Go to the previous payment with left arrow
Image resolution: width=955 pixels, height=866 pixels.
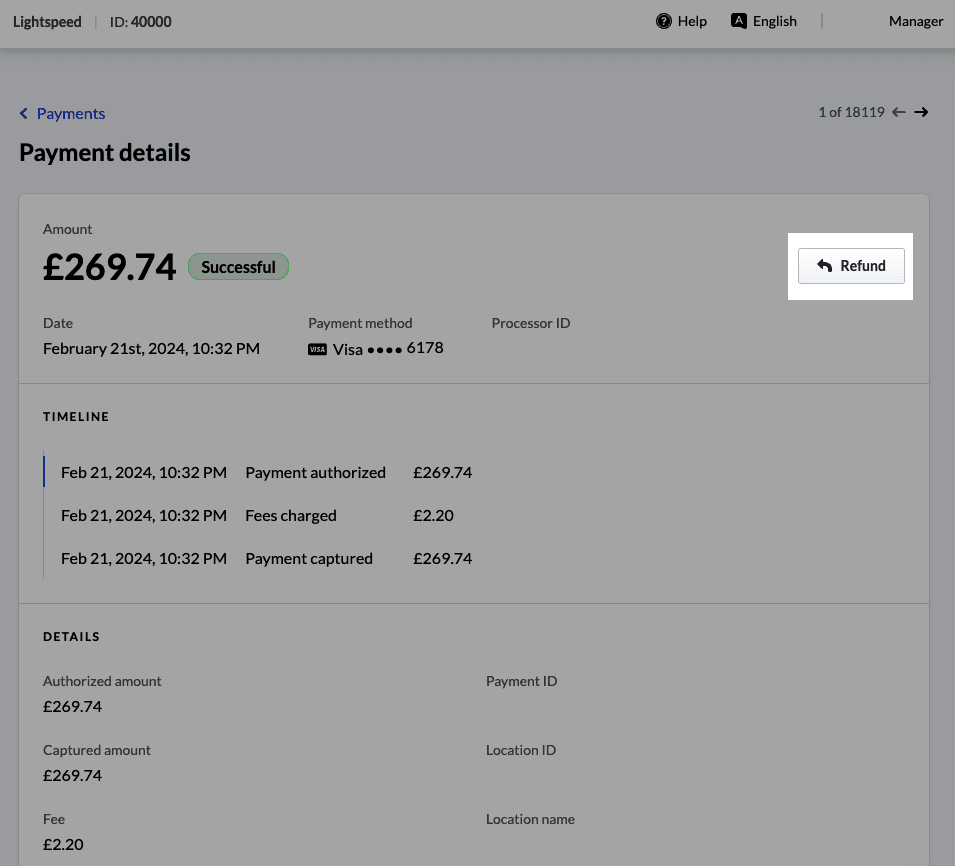tap(899, 112)
